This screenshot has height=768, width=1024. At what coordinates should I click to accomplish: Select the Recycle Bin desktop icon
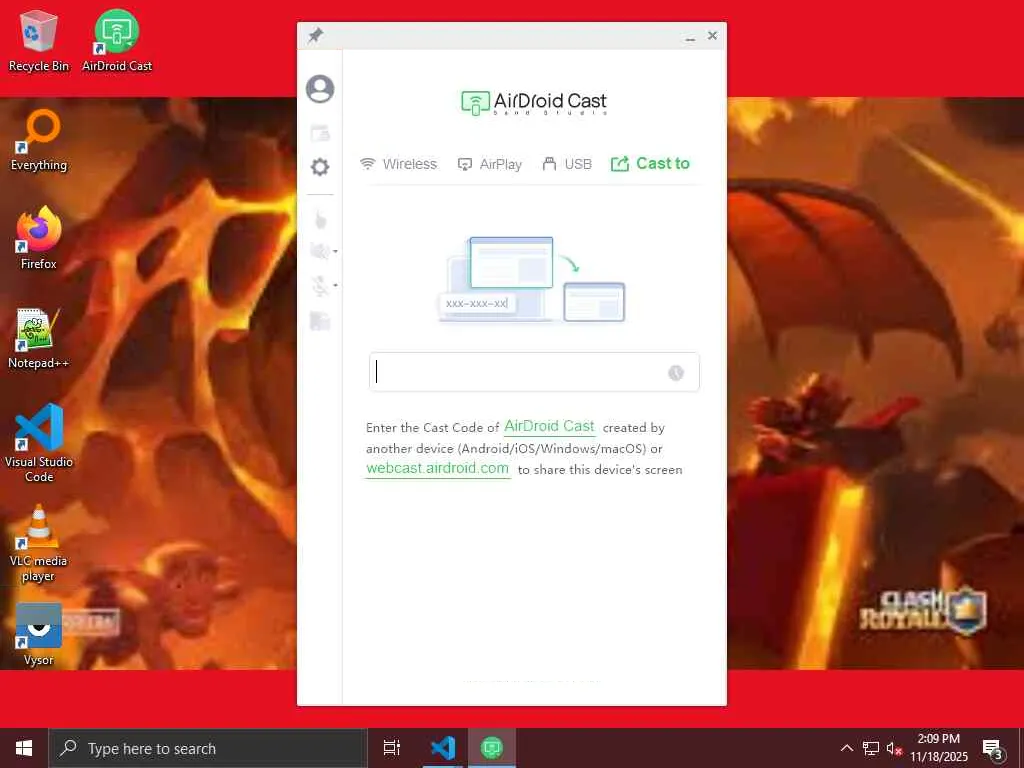[39, 41]
